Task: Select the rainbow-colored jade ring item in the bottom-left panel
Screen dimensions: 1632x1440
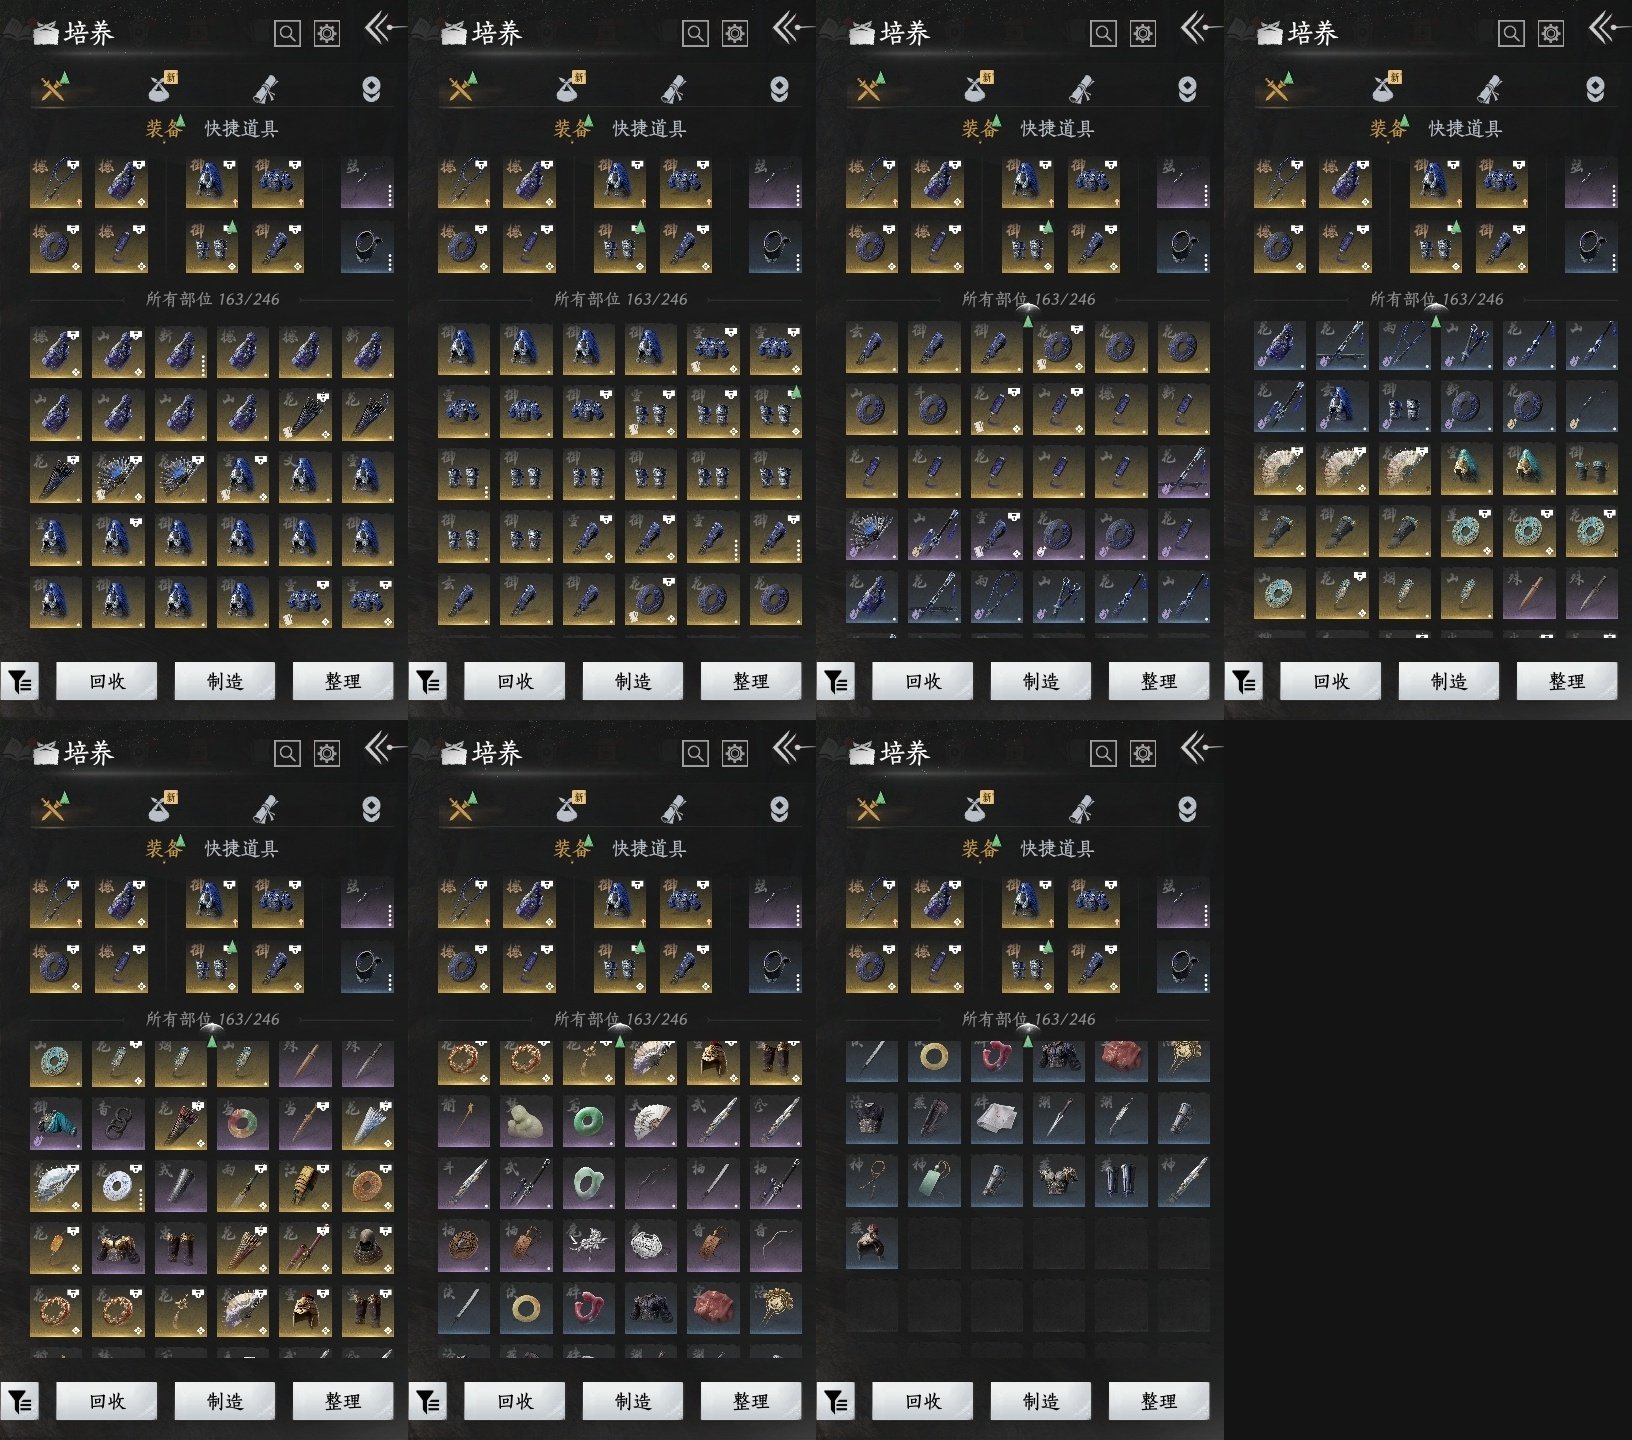Action: (x=242, y=1123)
